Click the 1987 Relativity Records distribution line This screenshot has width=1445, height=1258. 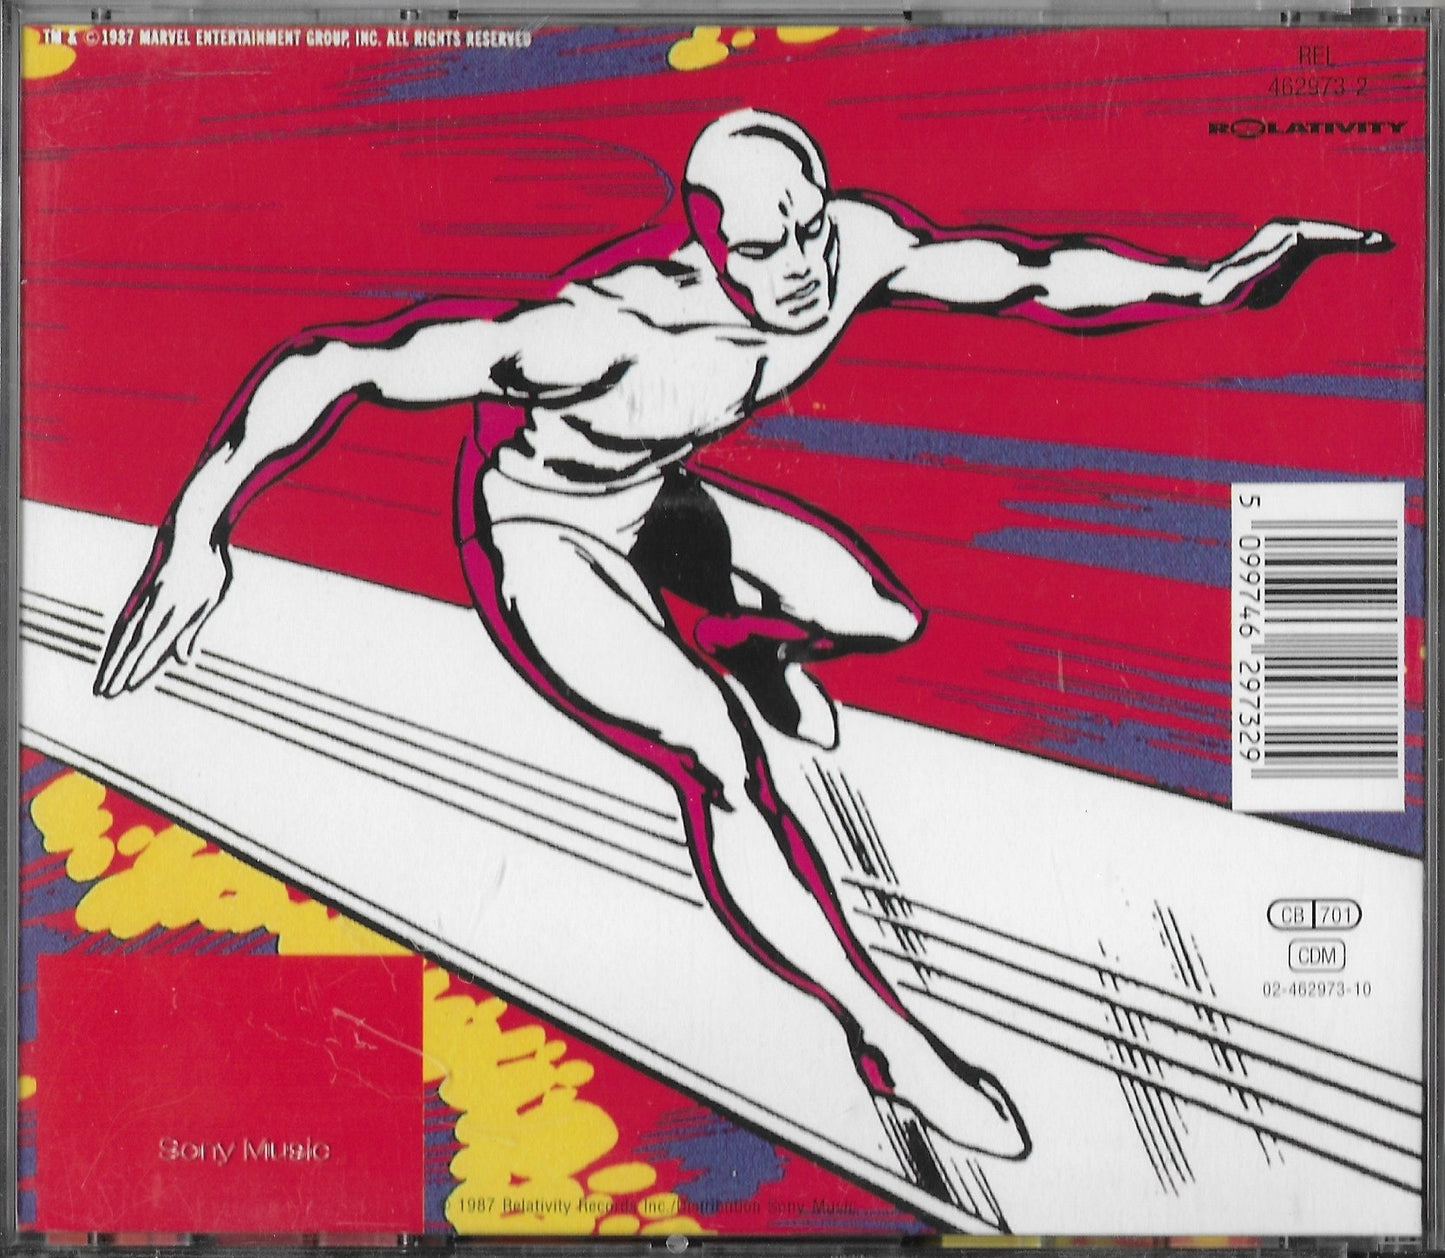(650, 1207)
